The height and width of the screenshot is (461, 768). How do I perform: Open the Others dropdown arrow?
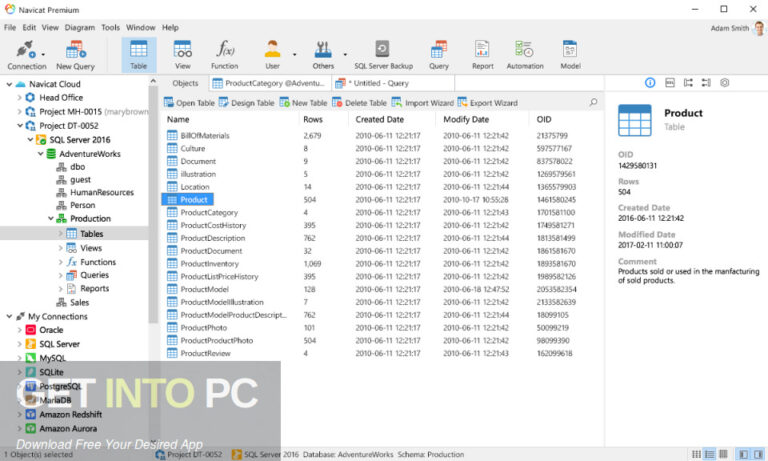coord(345,54)
